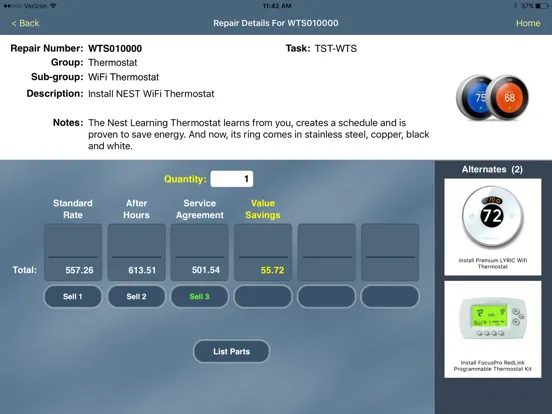Click the Notes paragraph about Nest Learning Thermostat
The image size is (552, 414).
click(259, 134)
